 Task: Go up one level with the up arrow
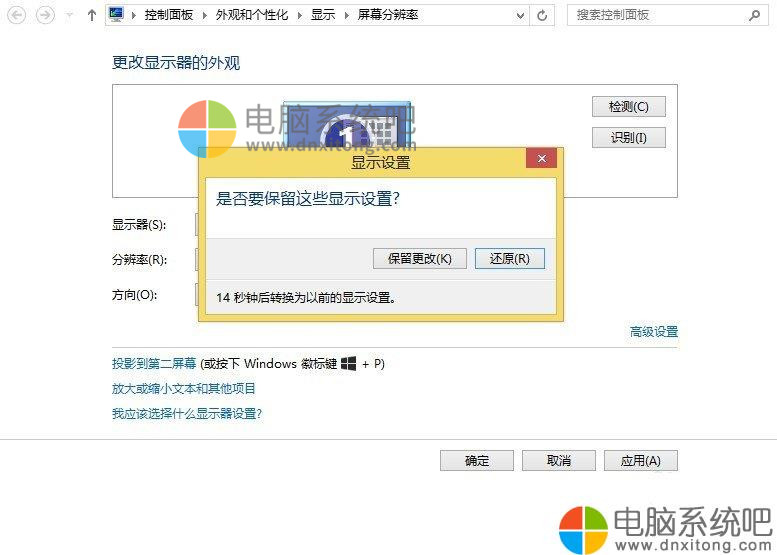pyautogui.click(x=92, y=15)
